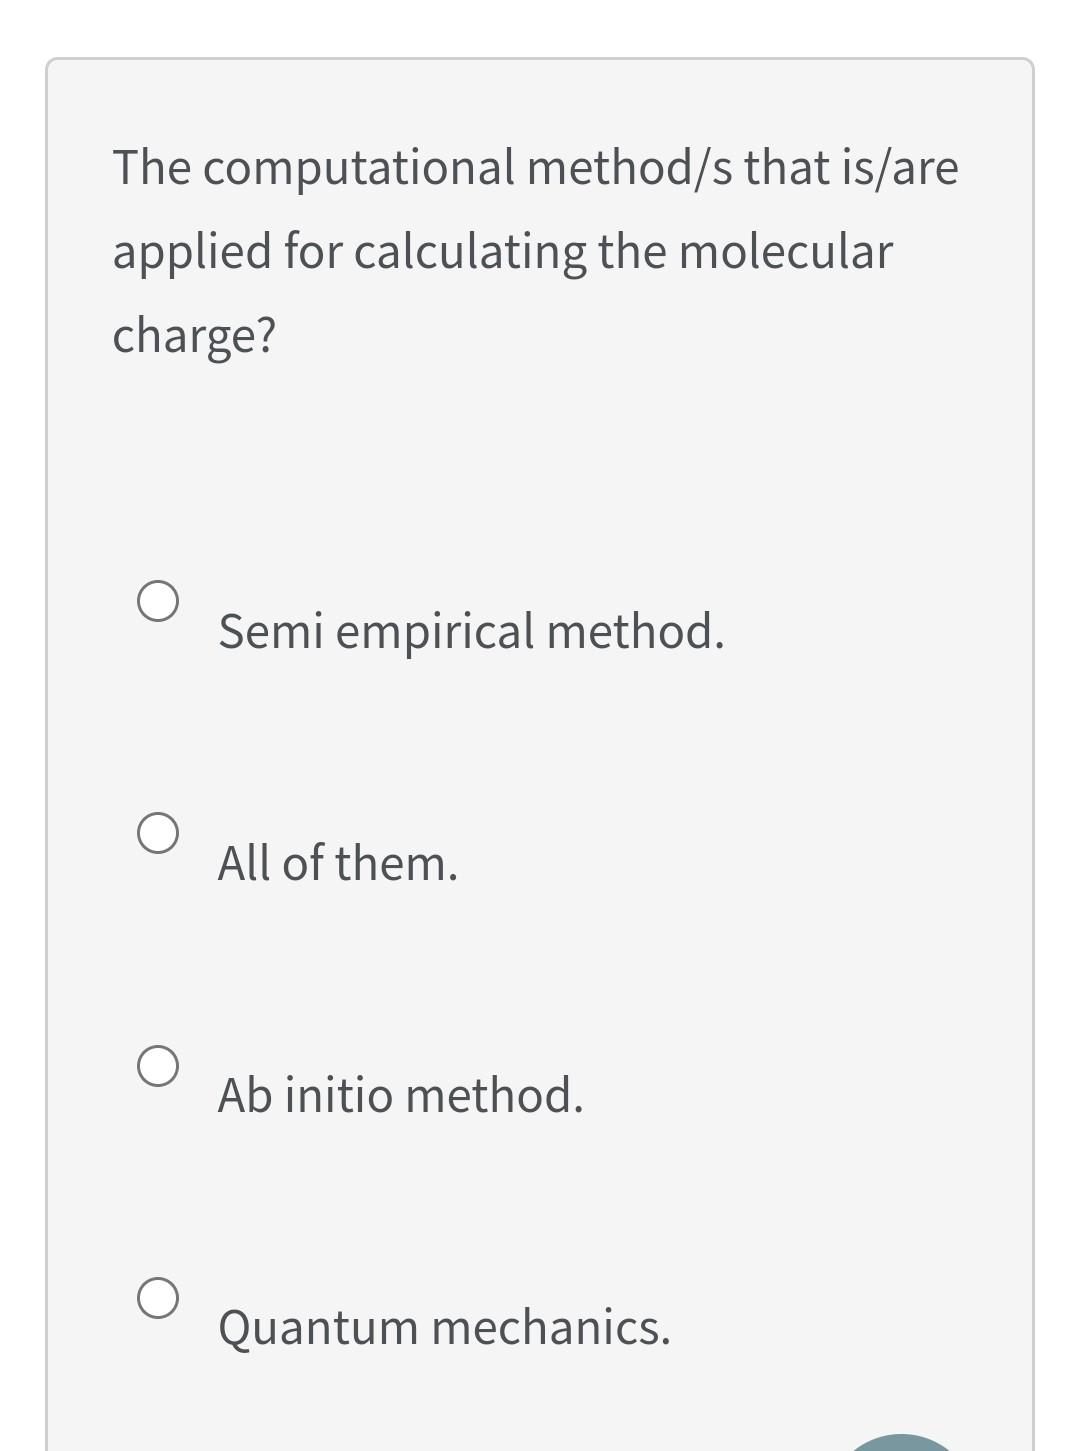This screenshot has width=1080, height=1451.
Task: Click the question text about molecular charge
Action: tap(535, 251)
